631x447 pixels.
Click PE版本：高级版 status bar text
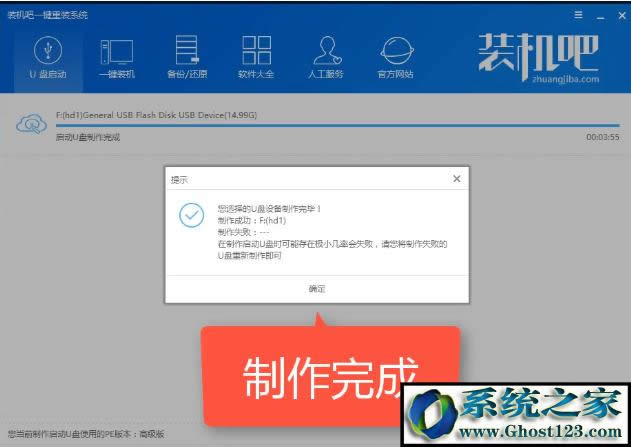(86, 434)
